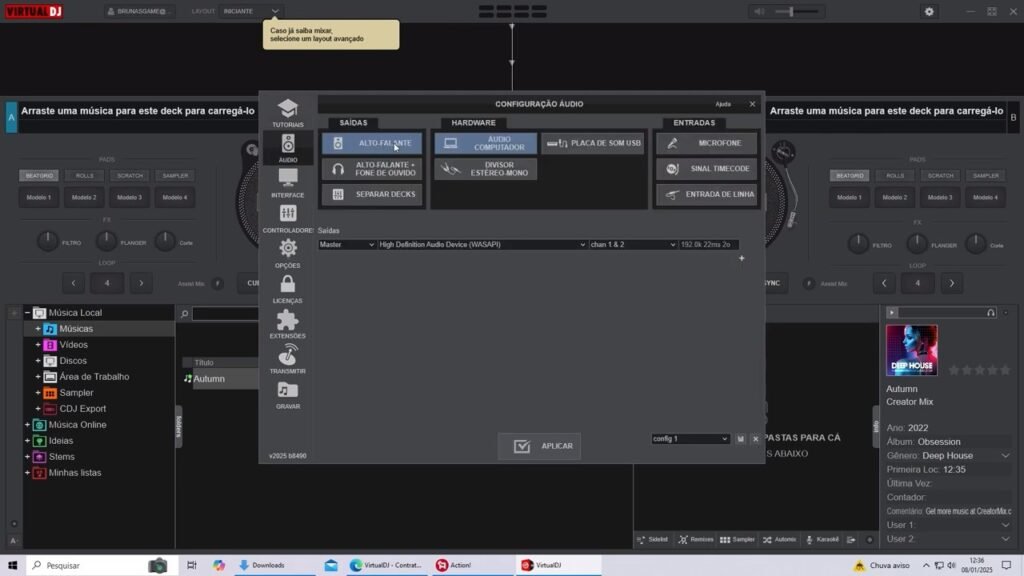Trigger Modelo 3 pad on right deck
The width and height of the screenshot is (1024, 576).
point(940,197)
